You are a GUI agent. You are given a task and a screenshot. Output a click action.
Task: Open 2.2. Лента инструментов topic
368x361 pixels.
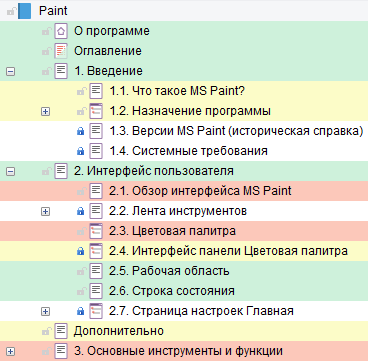click(178, 211)
